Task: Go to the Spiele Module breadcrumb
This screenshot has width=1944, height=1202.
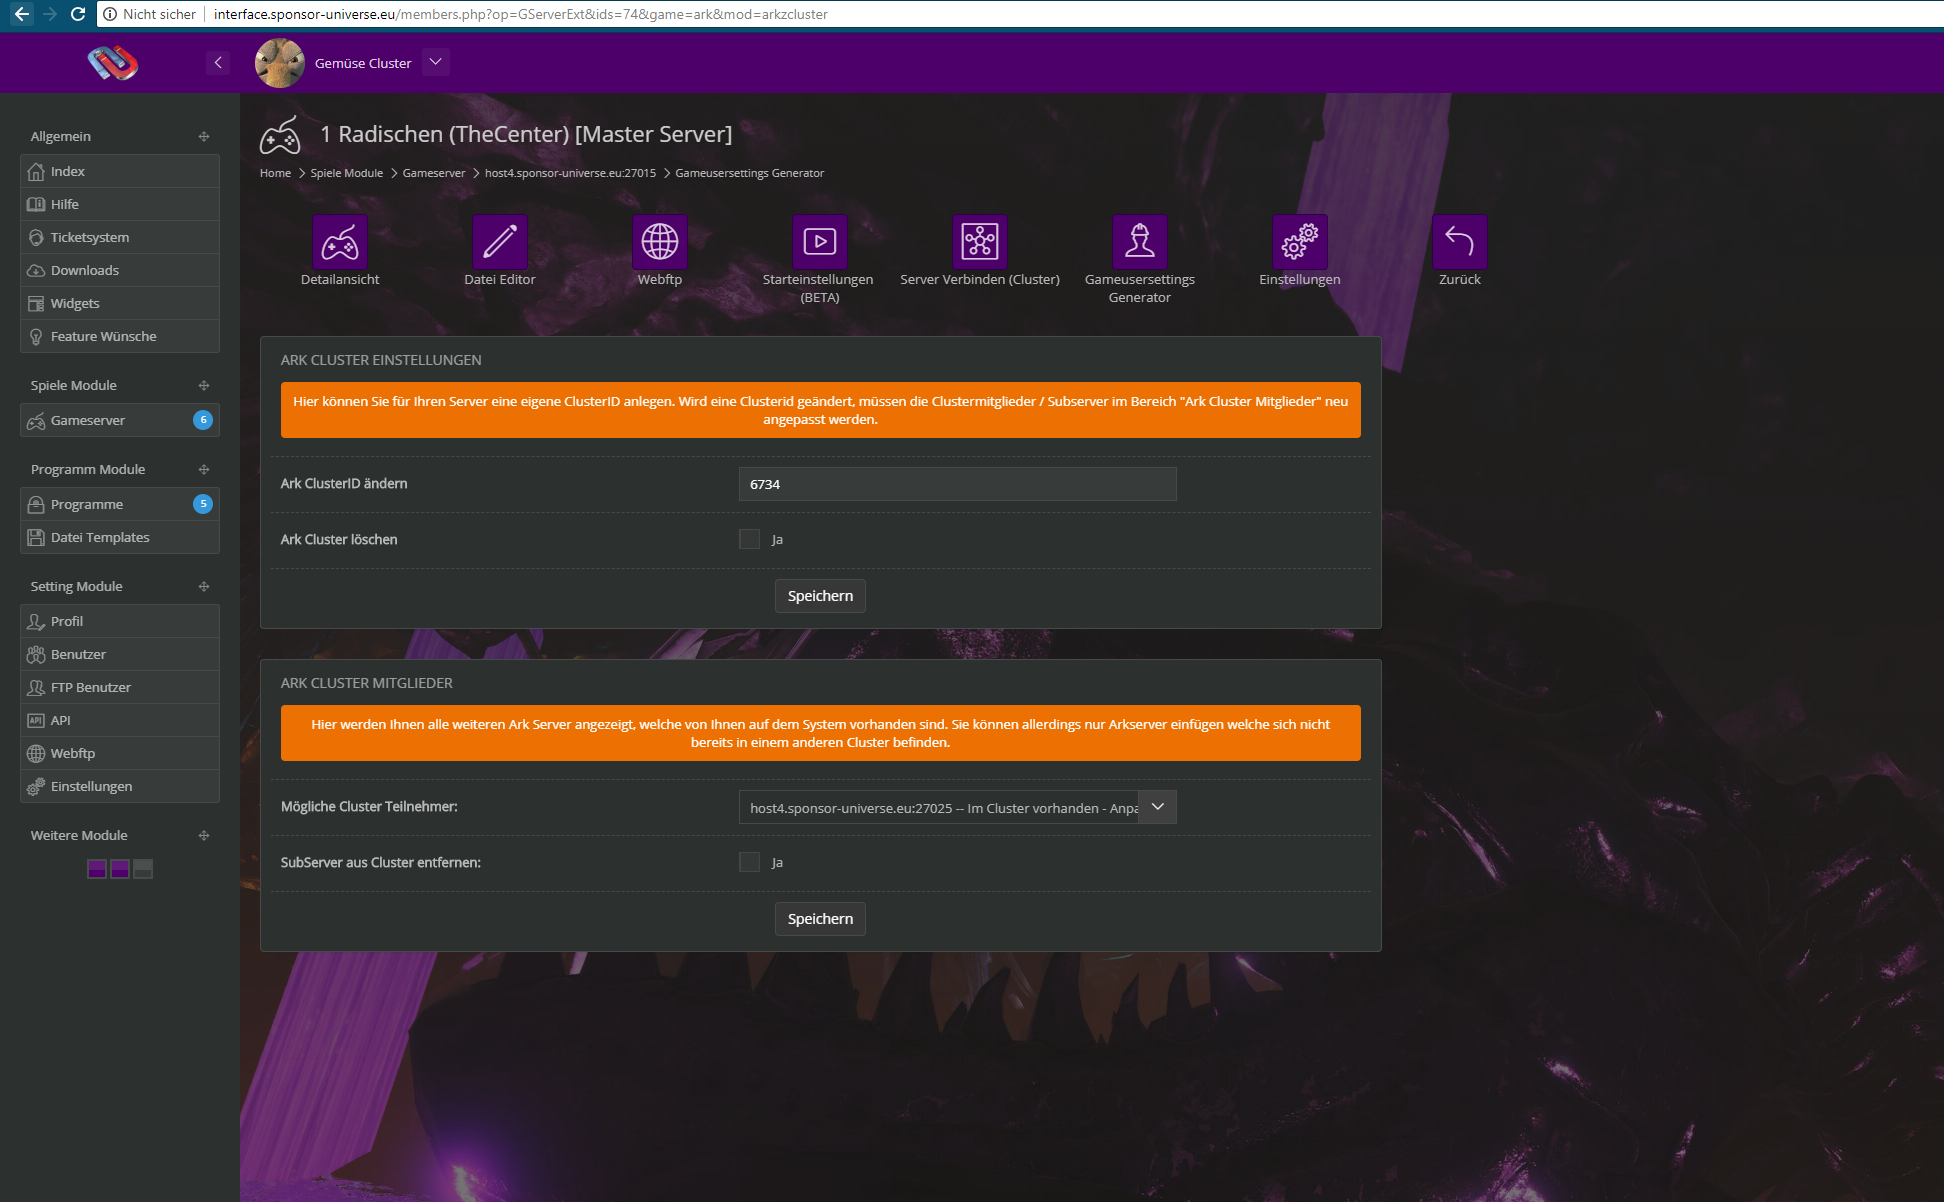Action: (x=347, y=173)
